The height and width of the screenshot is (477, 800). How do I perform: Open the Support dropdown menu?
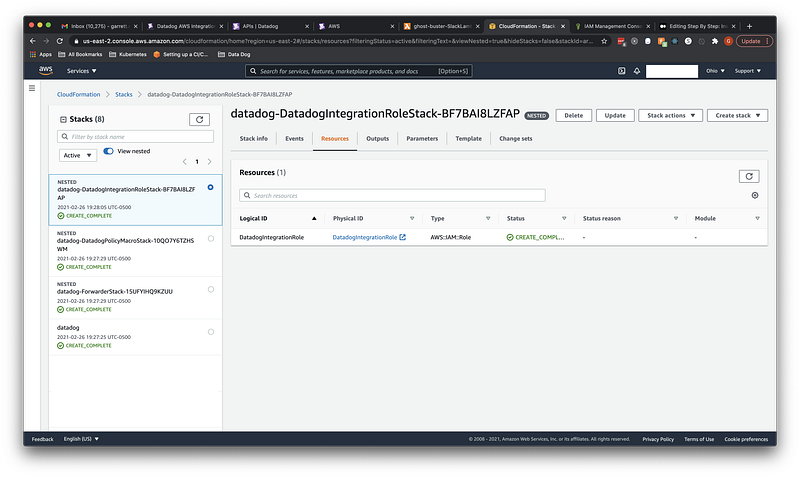tap(748, 71)
